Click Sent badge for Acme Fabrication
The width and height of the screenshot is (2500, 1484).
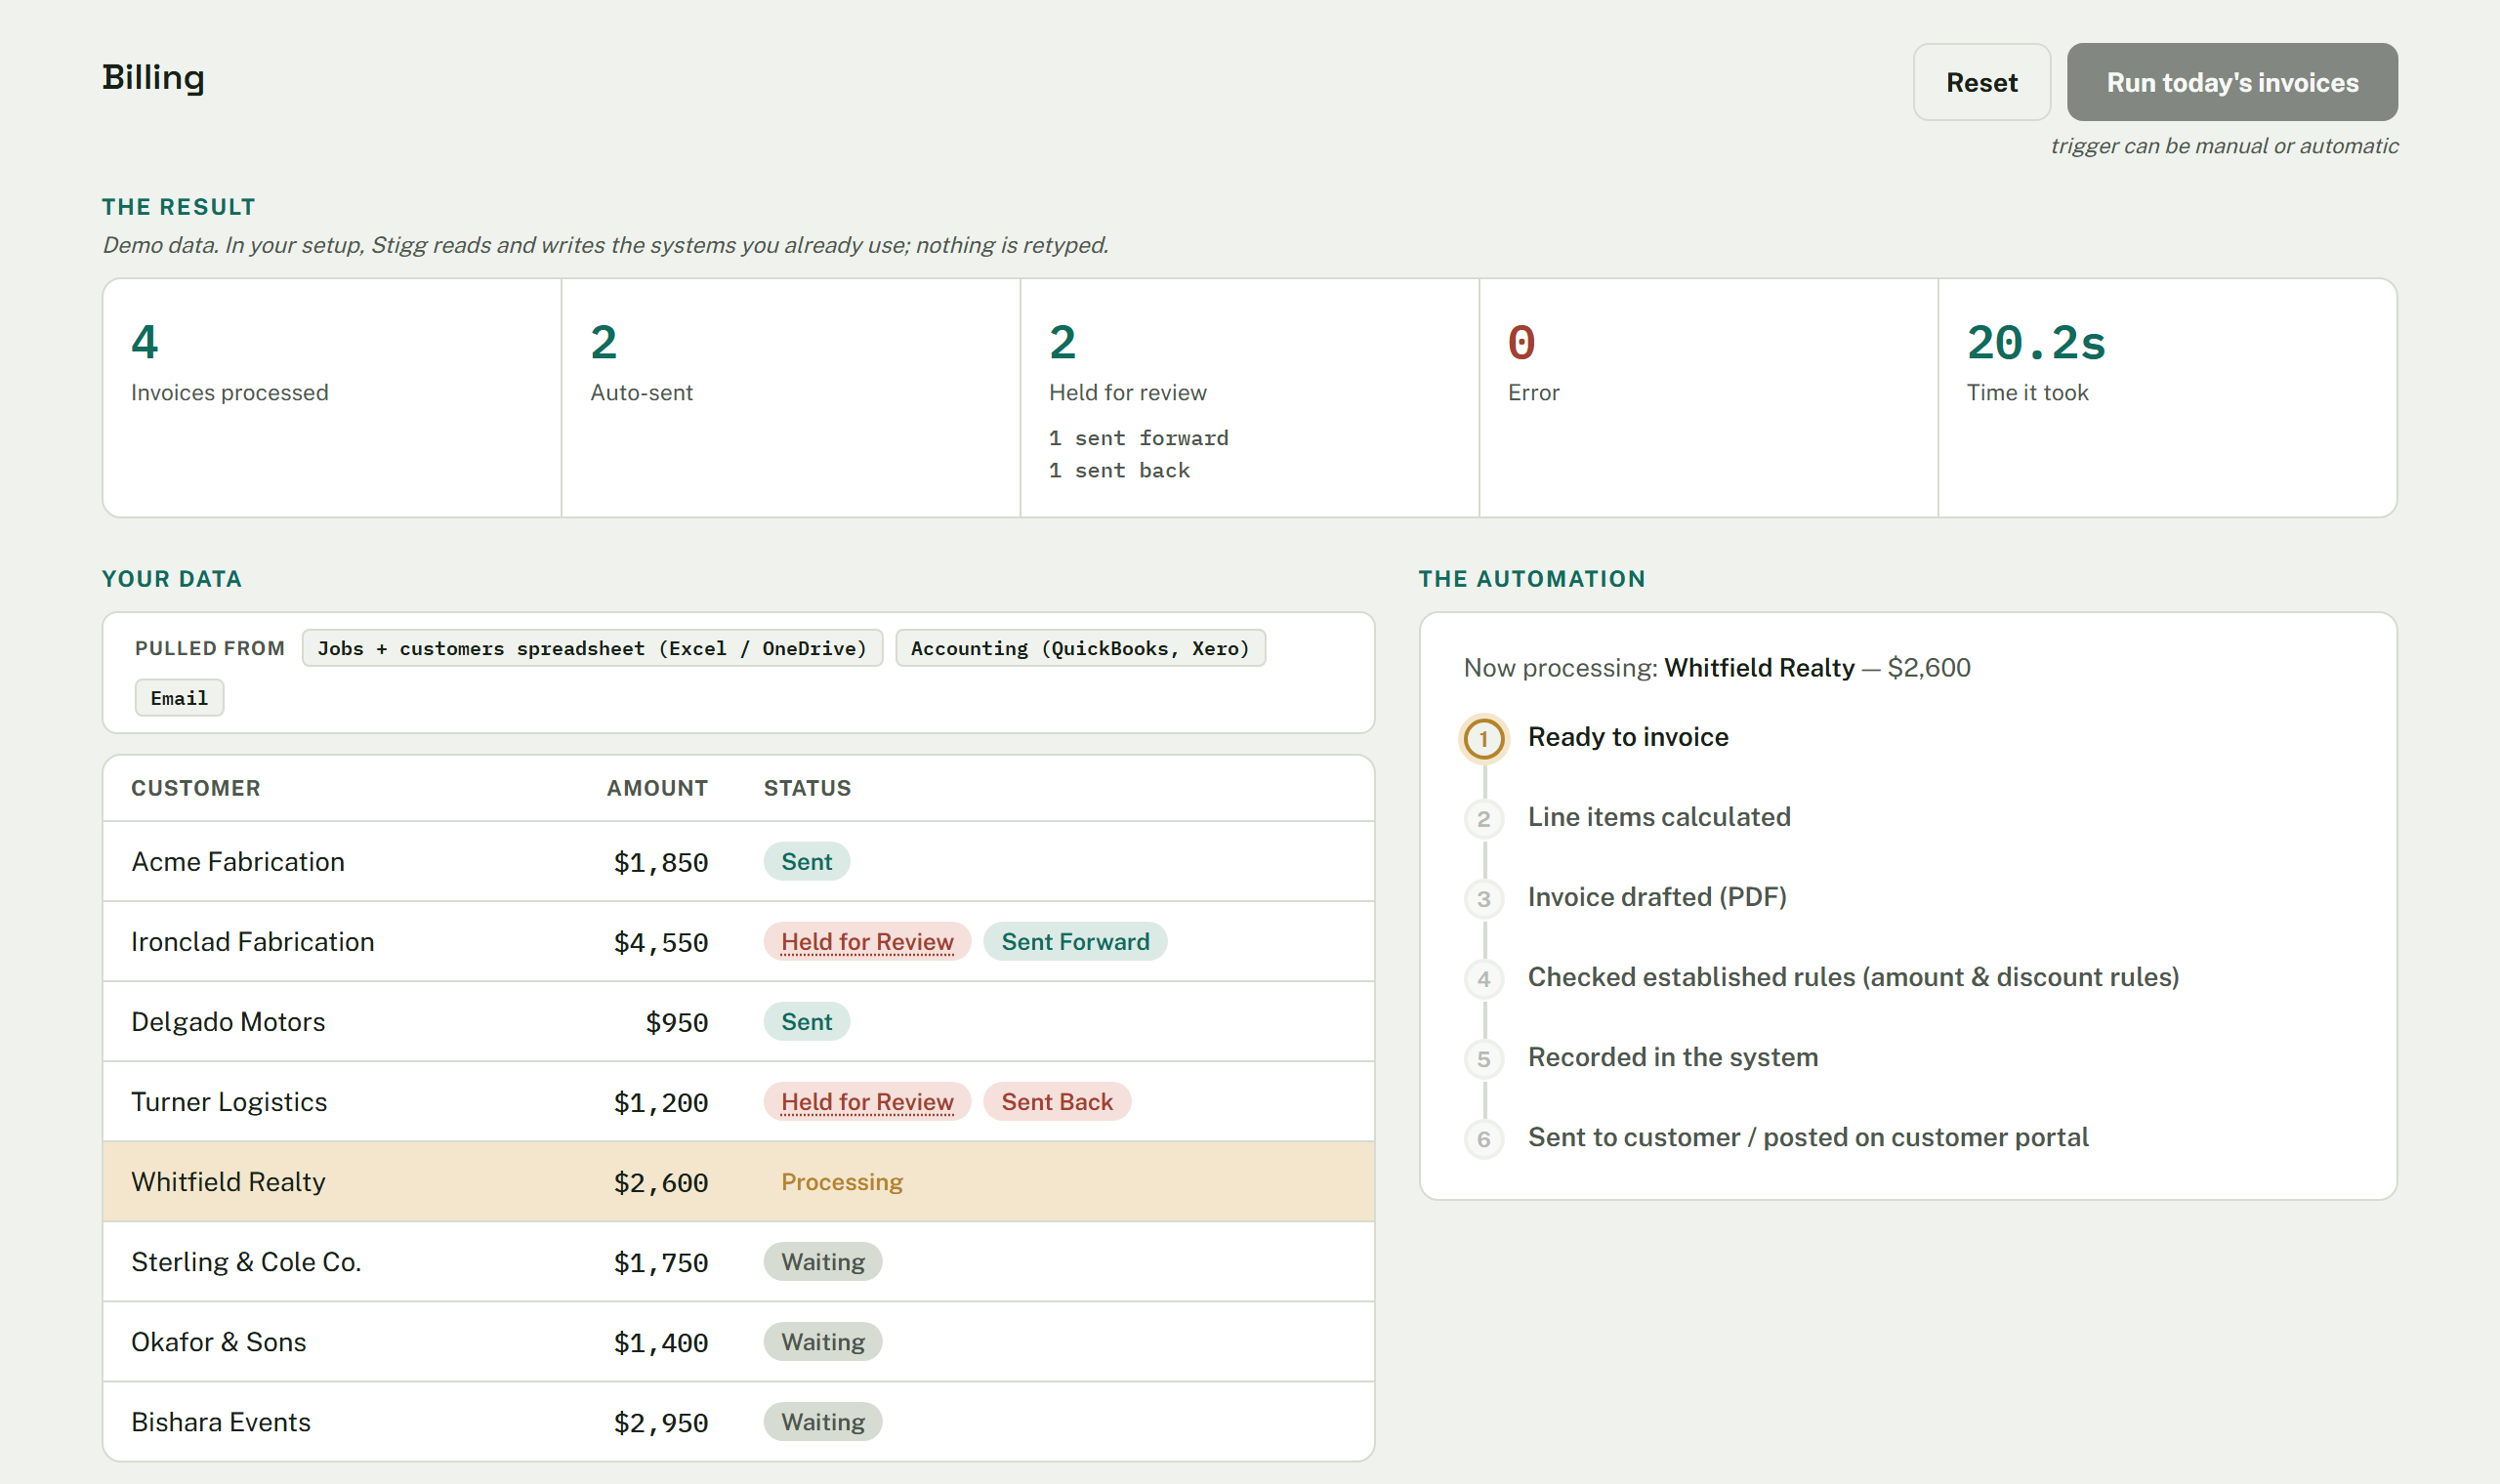click(806, 862)
